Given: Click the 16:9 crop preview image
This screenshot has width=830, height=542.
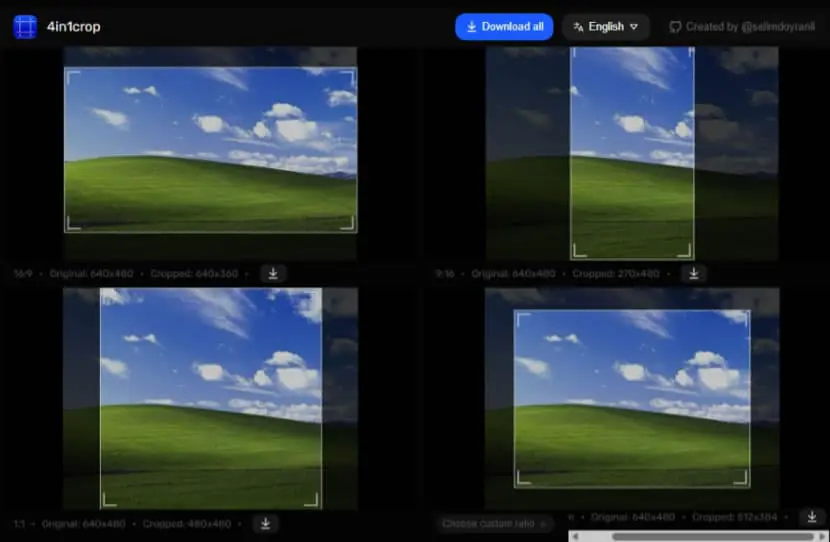Looking at the screenshot, I should tap(211, 150).
